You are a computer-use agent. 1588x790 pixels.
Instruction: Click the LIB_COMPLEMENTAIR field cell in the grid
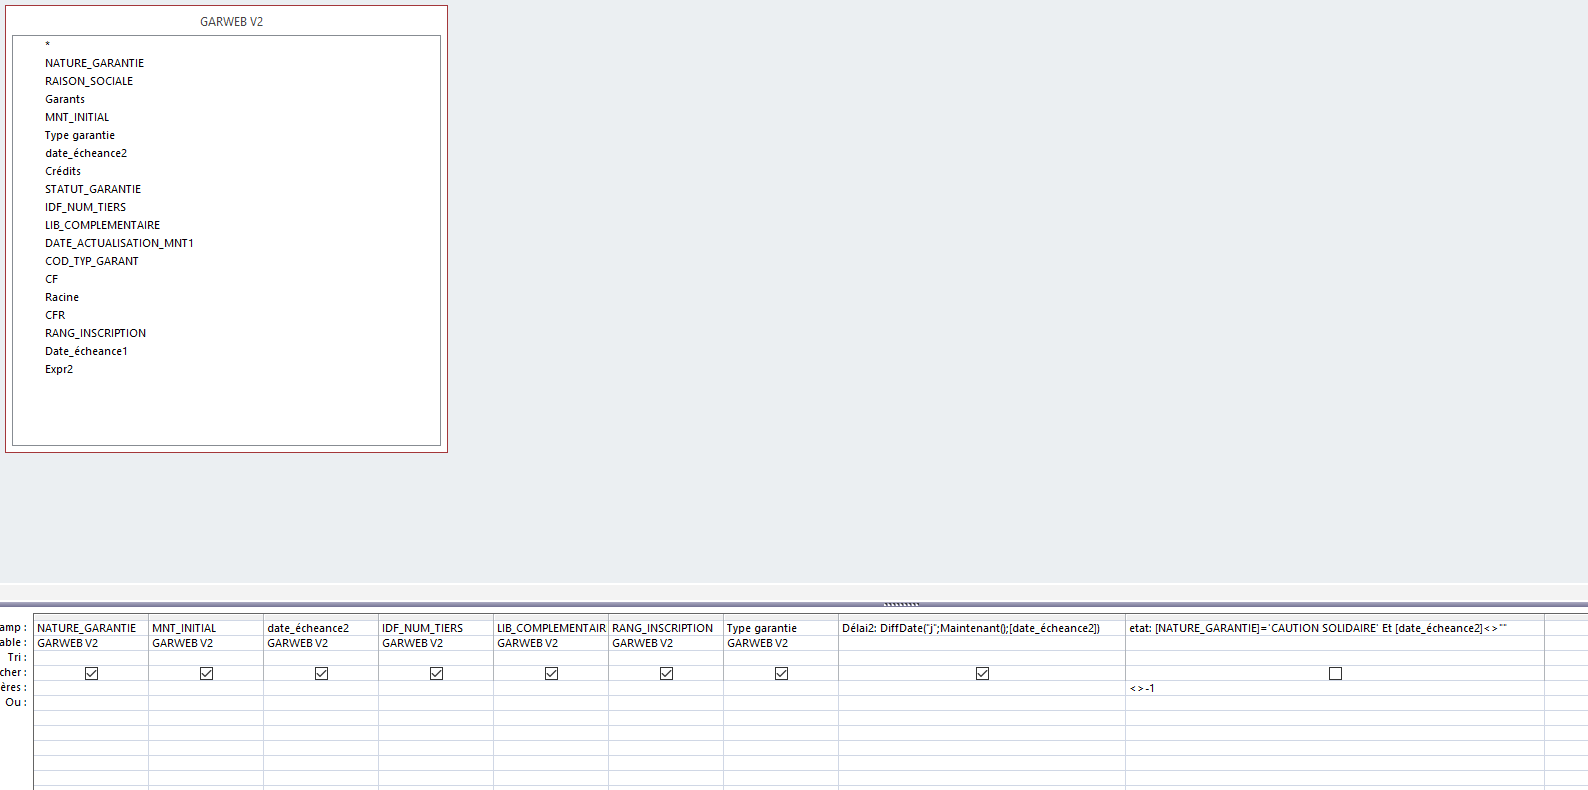(551, 628)
